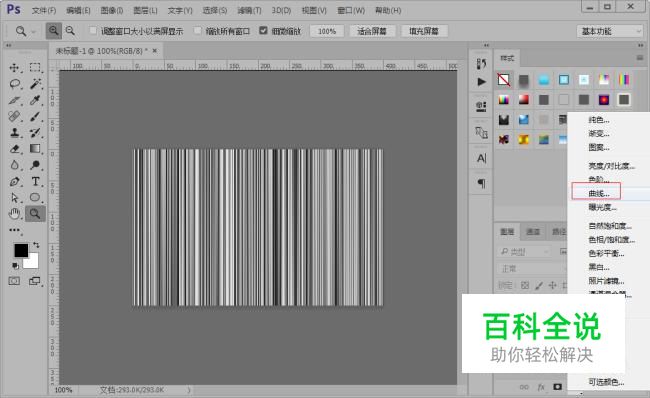
Task: Open the 滤镜(T) menu
Action: click(x=249, y=10)
